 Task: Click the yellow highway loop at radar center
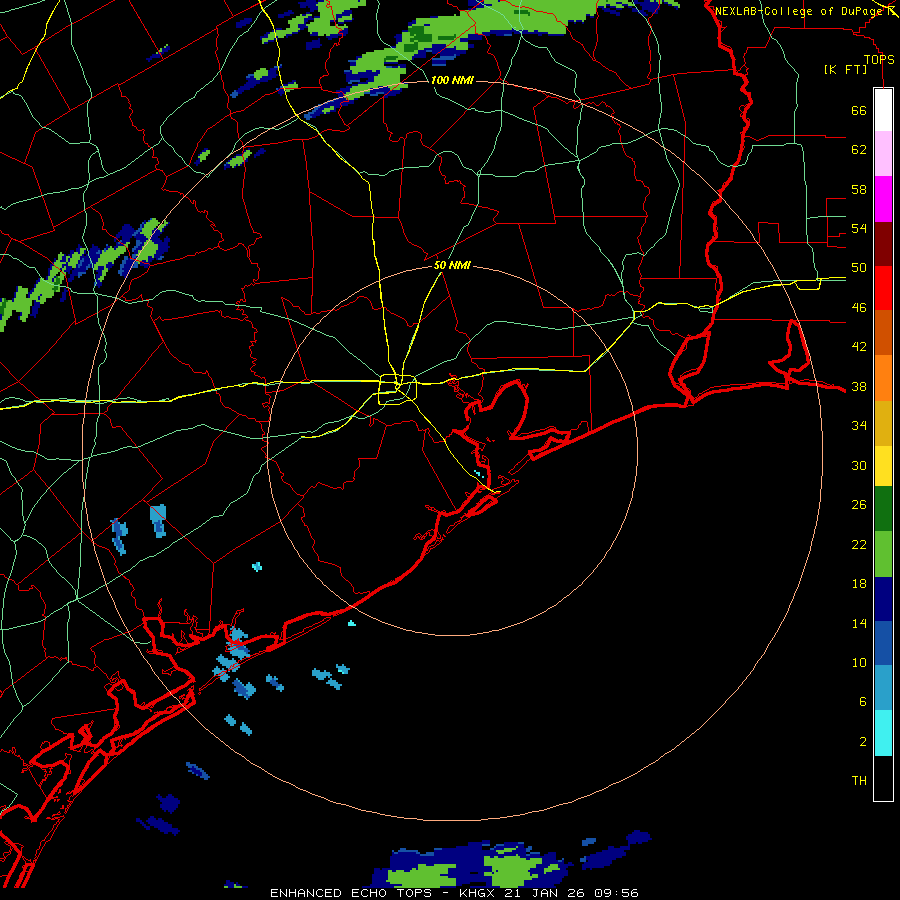(397, 389)
